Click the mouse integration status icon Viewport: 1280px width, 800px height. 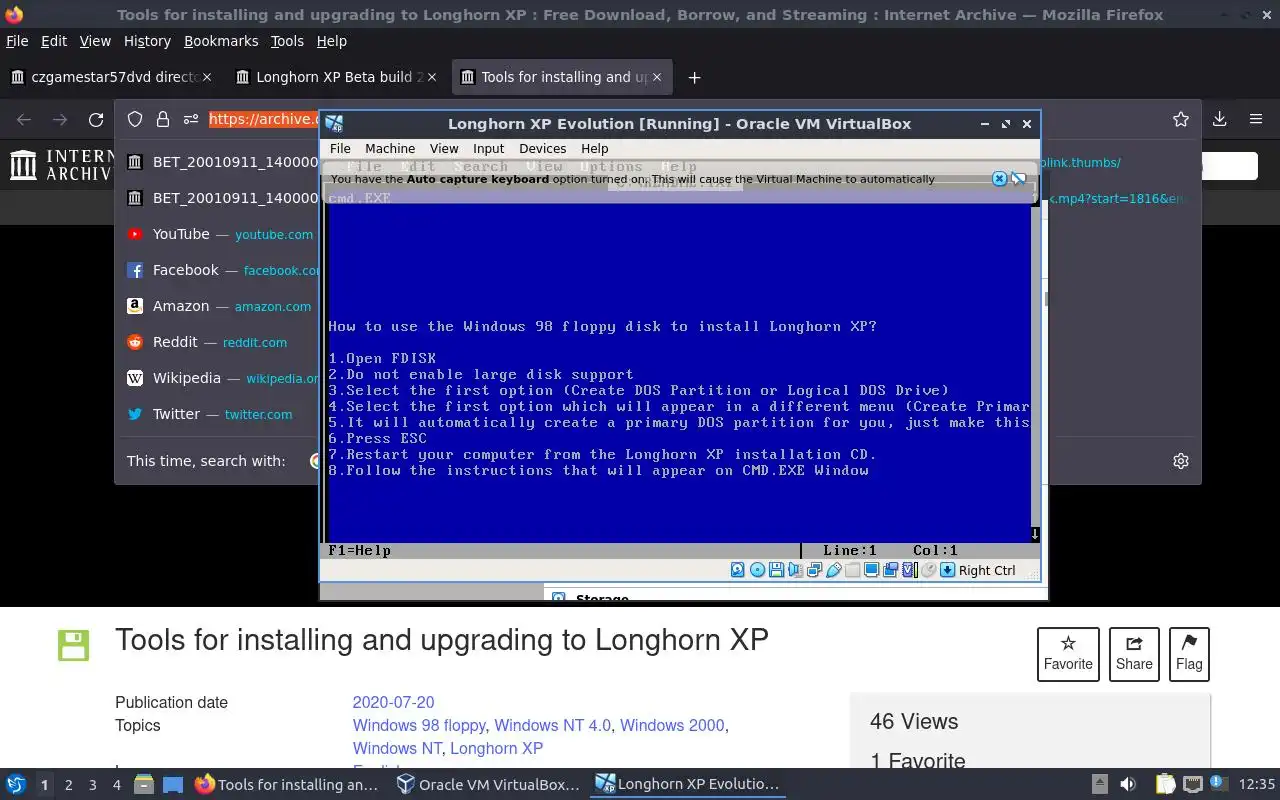928,570
